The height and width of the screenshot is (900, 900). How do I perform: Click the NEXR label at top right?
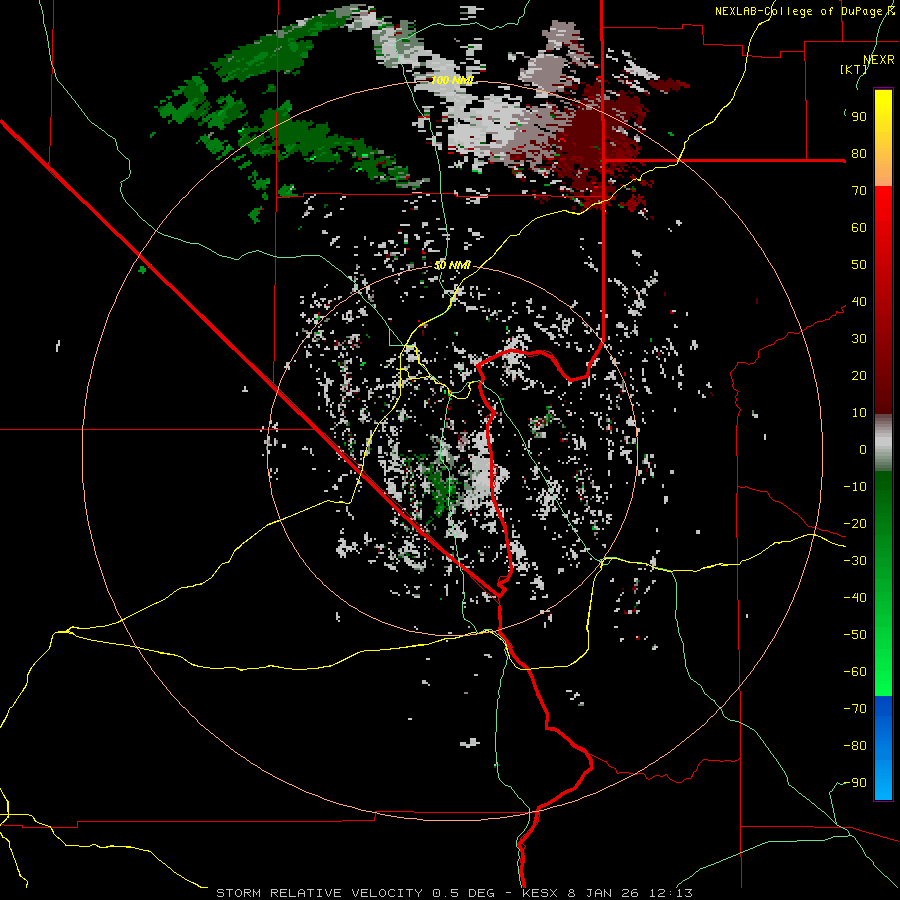tap(879, 60)
